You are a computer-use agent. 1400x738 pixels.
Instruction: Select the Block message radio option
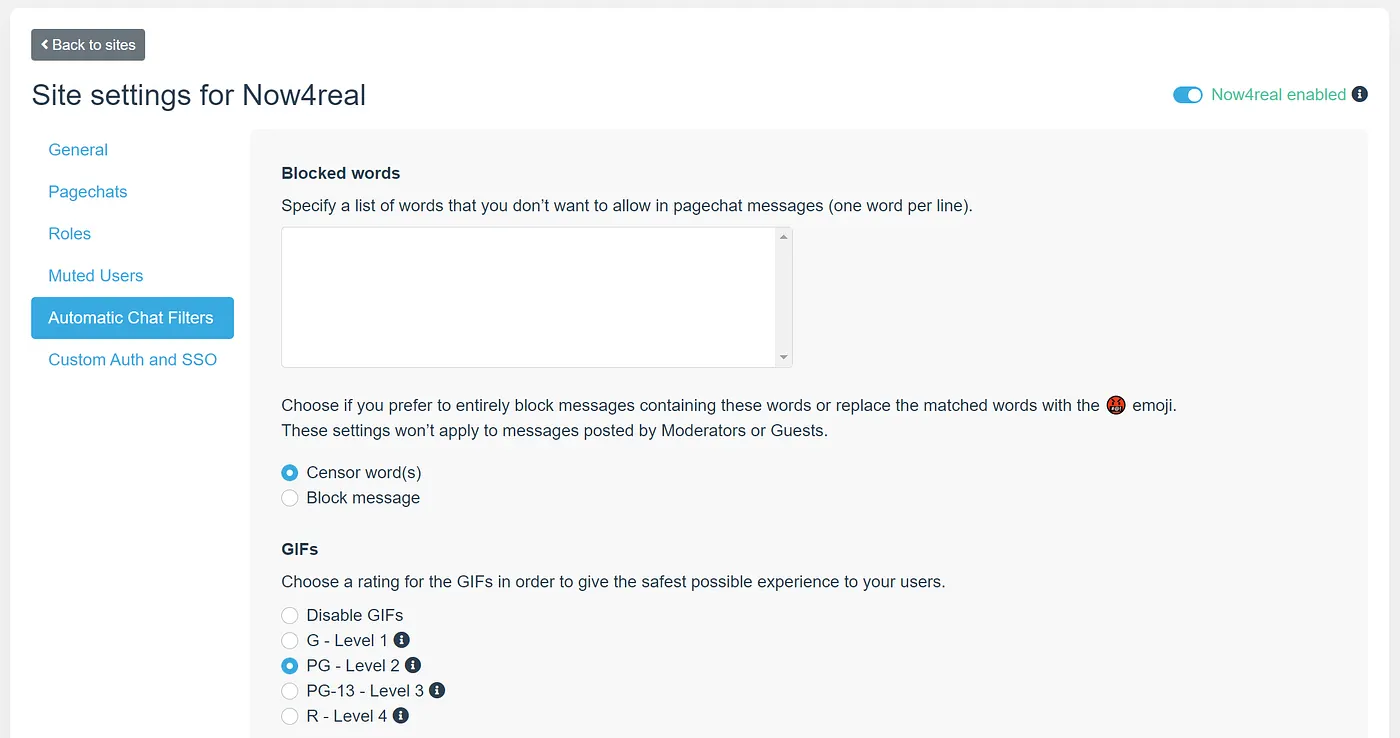click(x=290, y=498)
